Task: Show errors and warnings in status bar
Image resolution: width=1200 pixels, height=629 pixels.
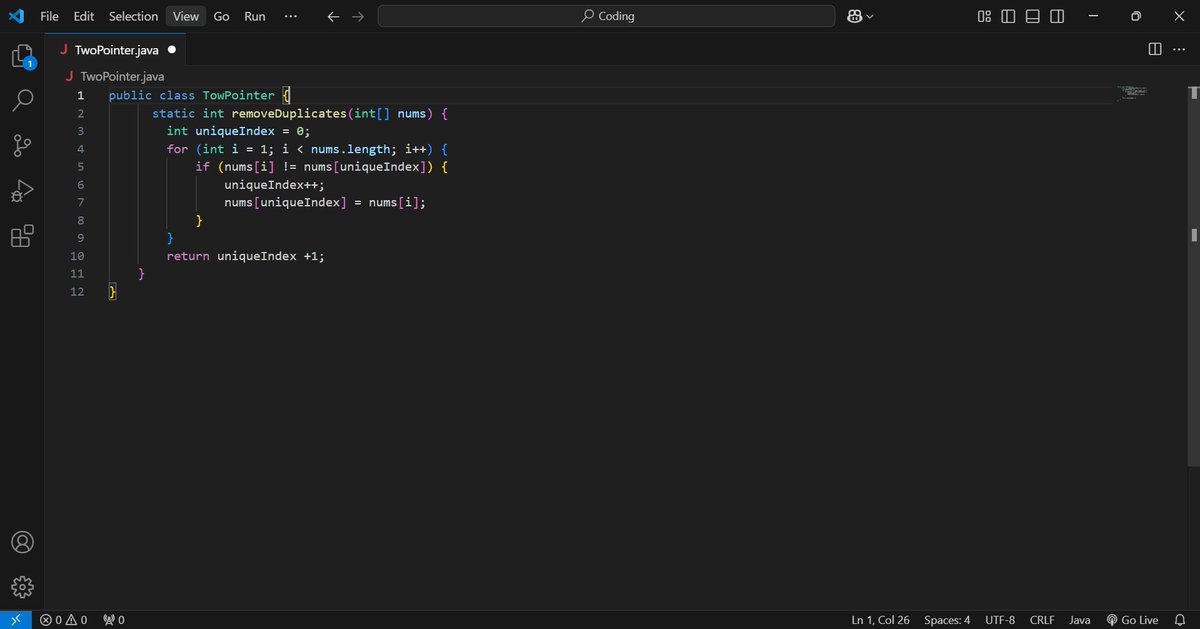Action: (x=63, y=620)
